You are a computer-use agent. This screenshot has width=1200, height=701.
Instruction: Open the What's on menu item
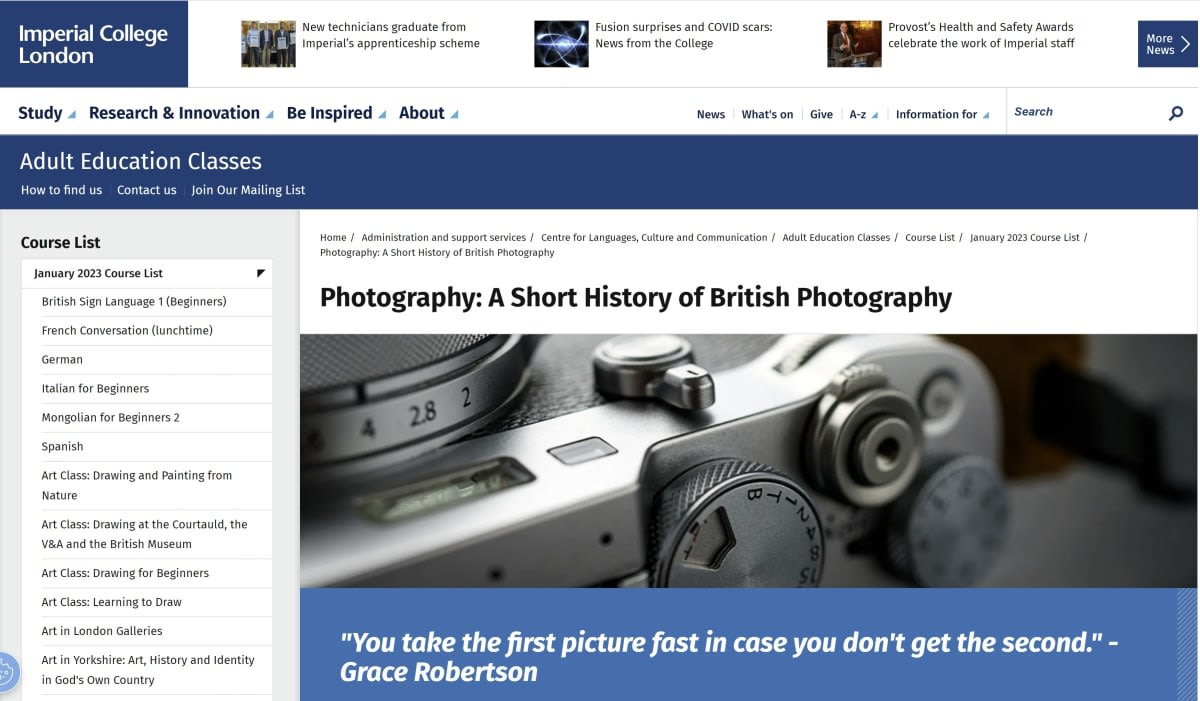[767, 114]
